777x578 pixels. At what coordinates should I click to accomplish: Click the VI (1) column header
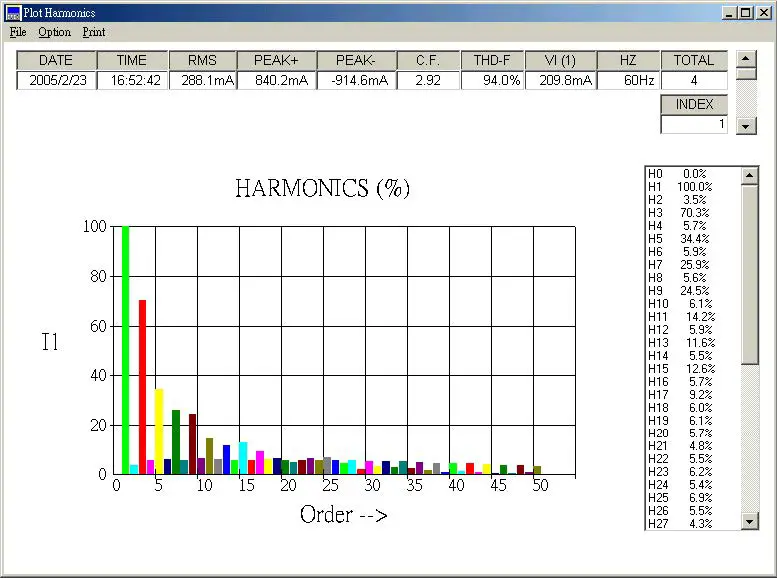point(560,60)
